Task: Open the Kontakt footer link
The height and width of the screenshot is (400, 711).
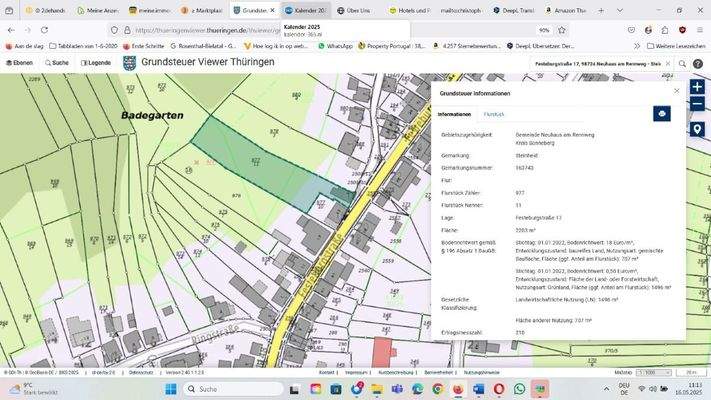Action: point(326,372)
